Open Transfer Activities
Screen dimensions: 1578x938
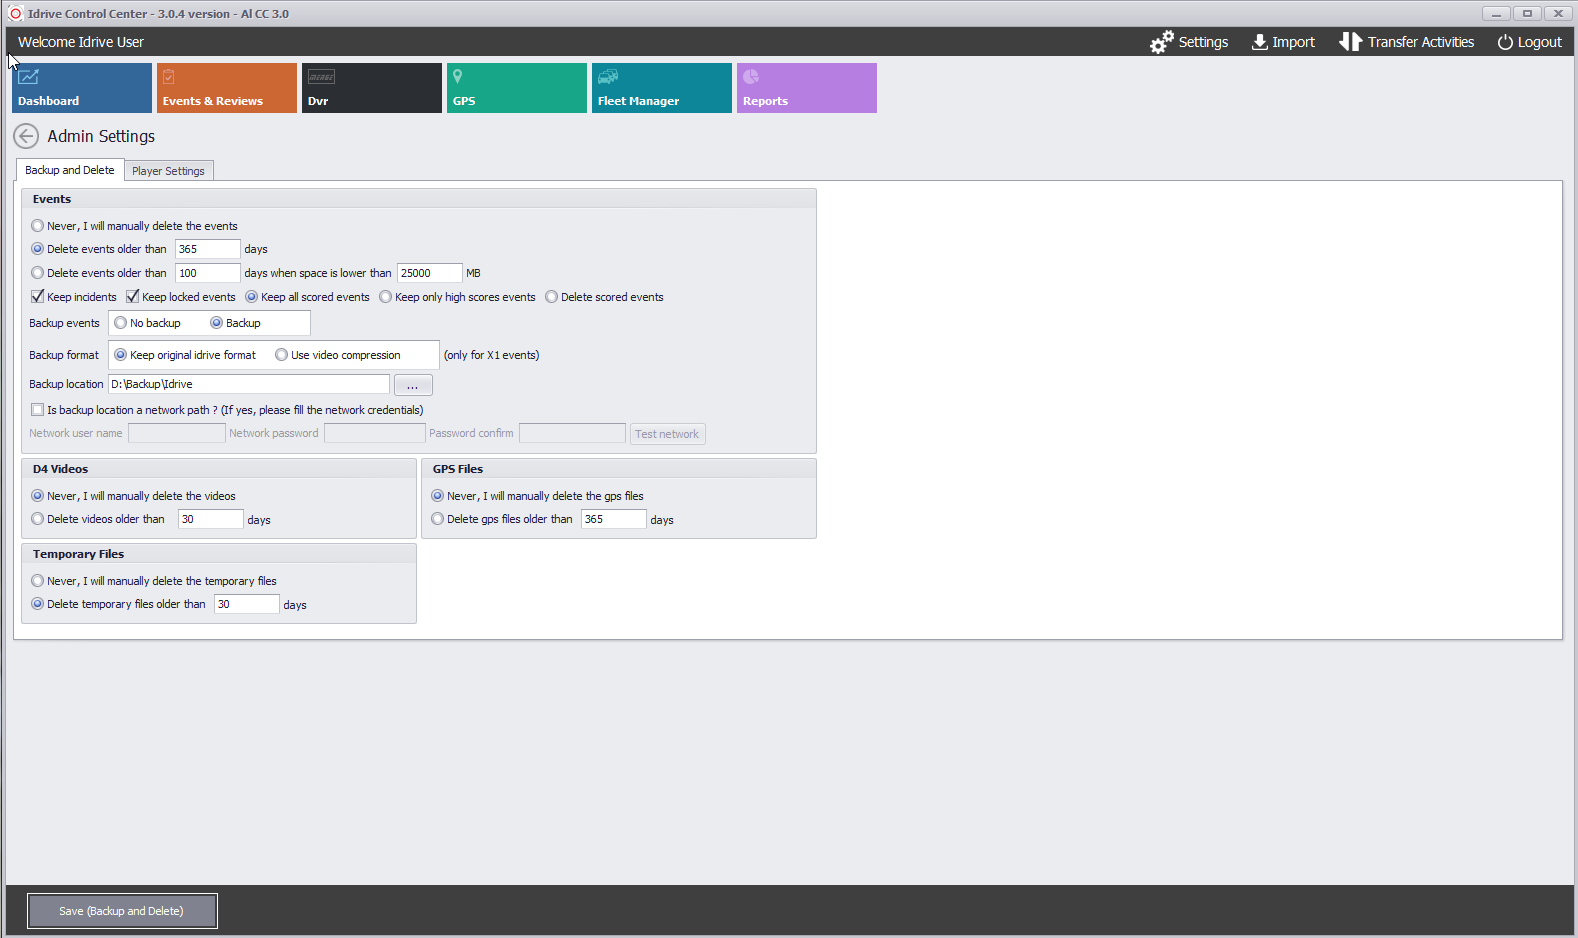(x=1407, y=42)
